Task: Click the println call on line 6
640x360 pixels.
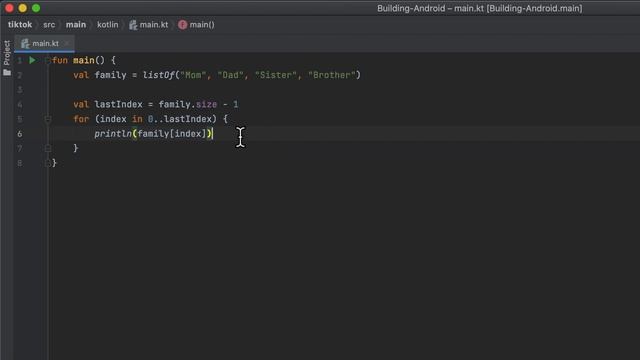Action: [x=113, y=134]
